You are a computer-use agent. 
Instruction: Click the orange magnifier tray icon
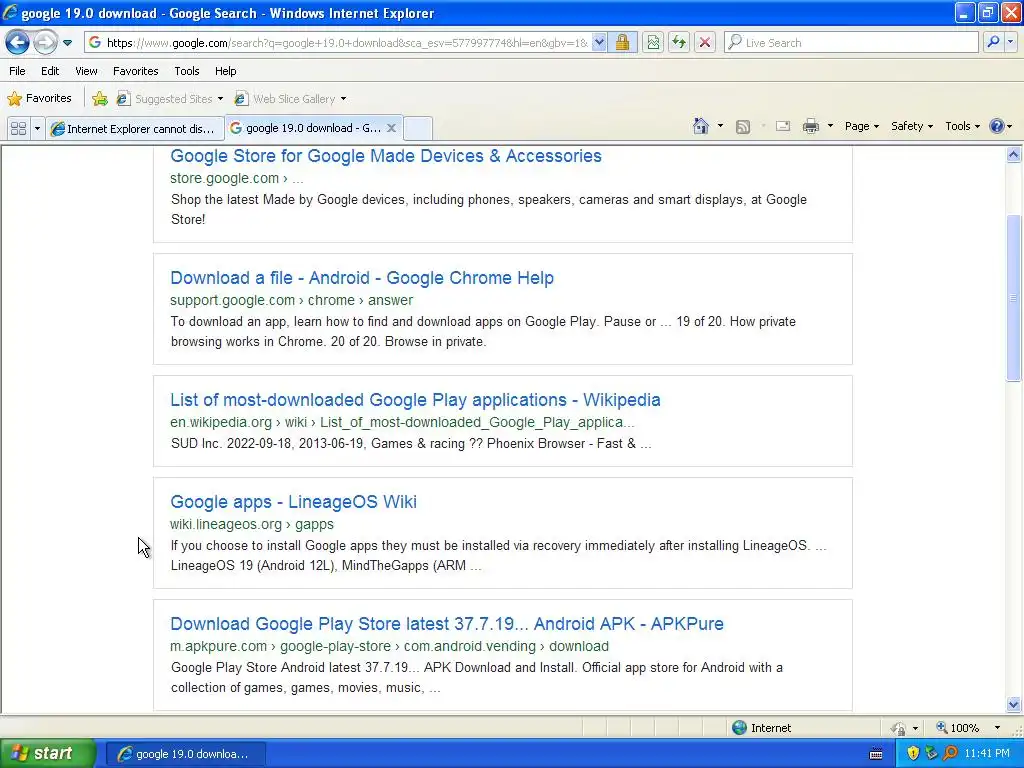click(950, 753)
